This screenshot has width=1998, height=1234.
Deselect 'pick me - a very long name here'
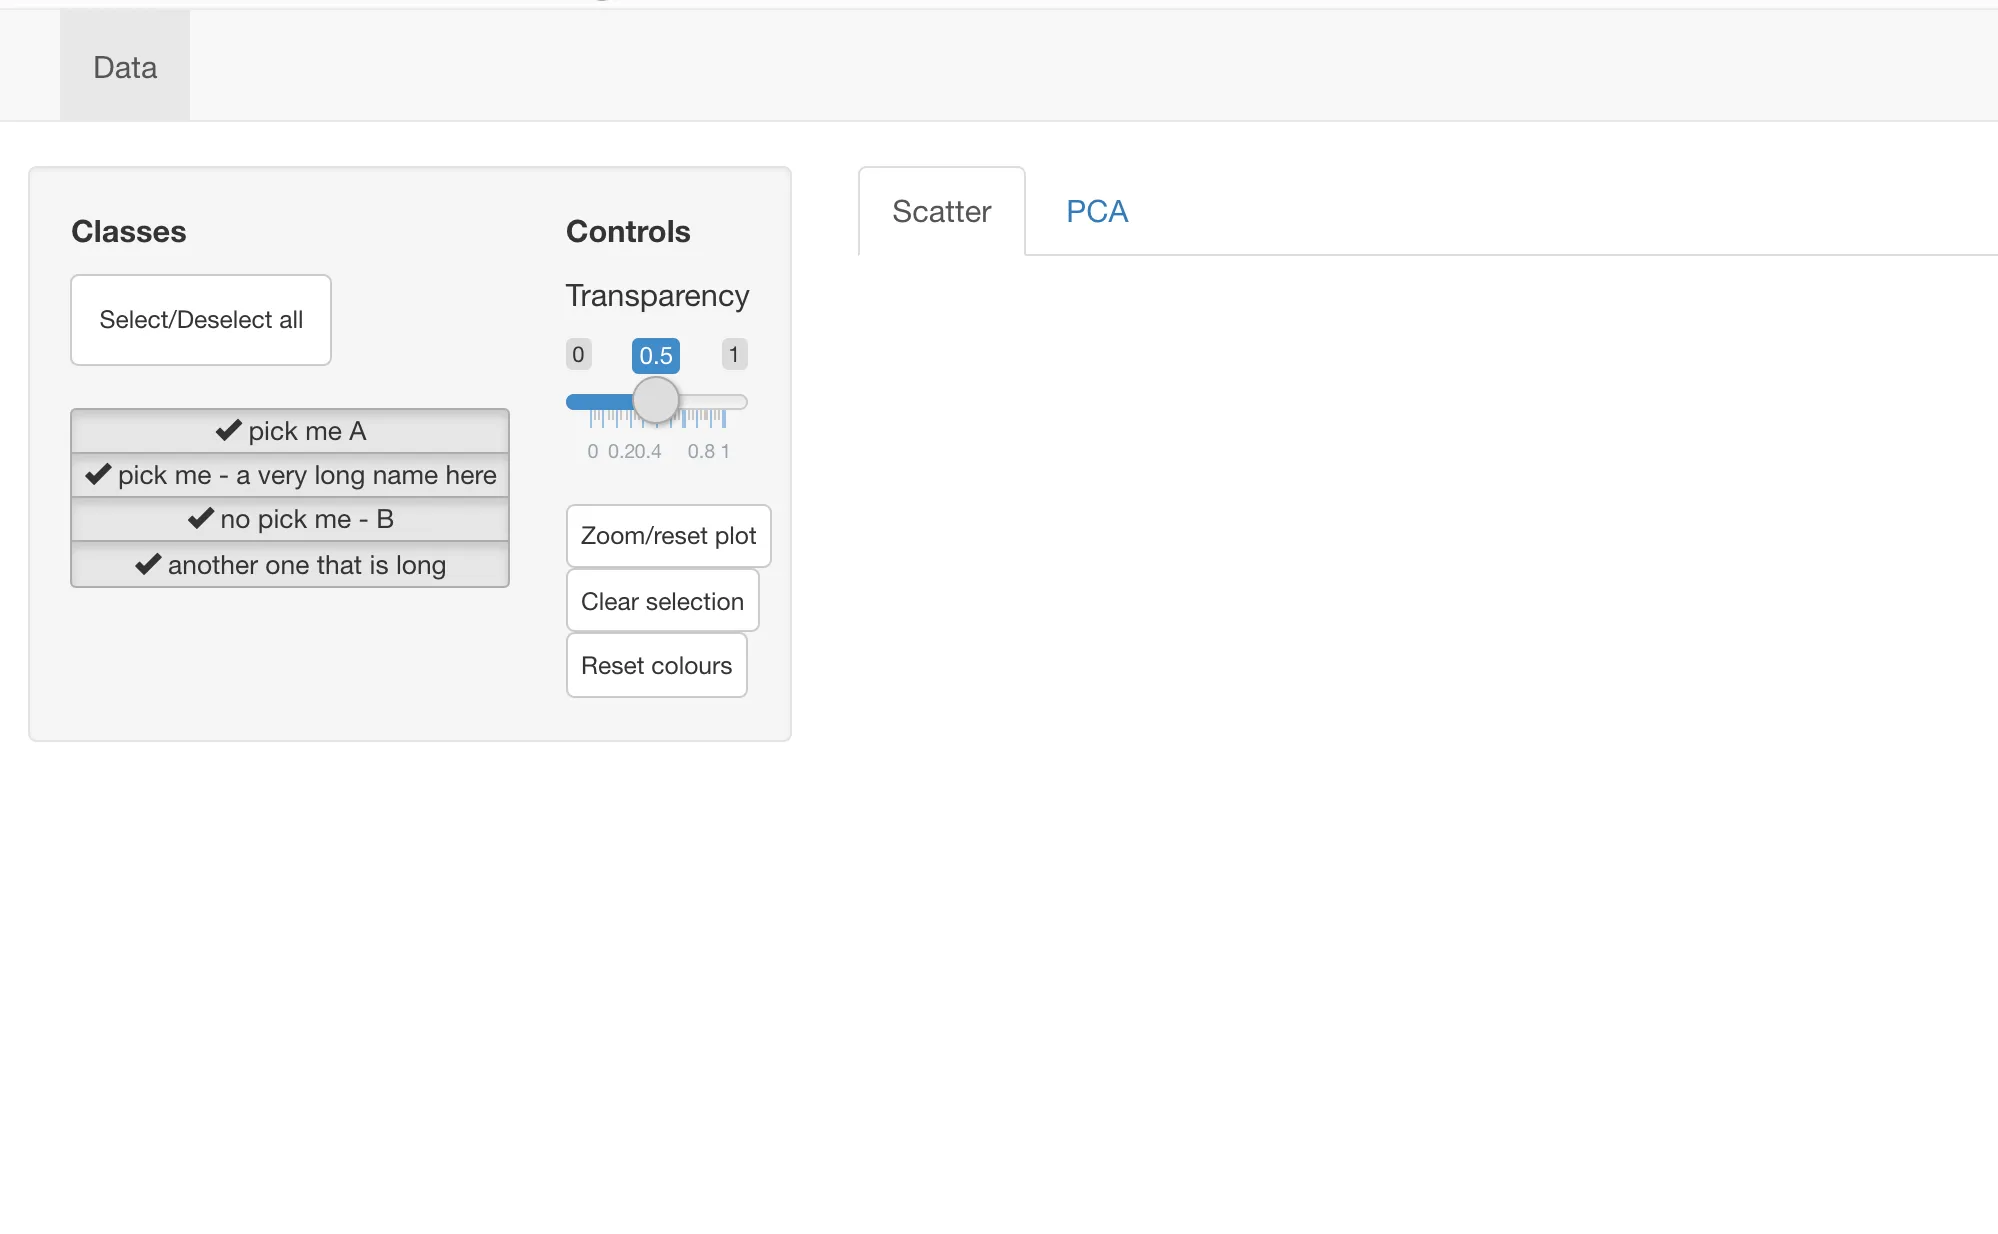click(307, 475)
